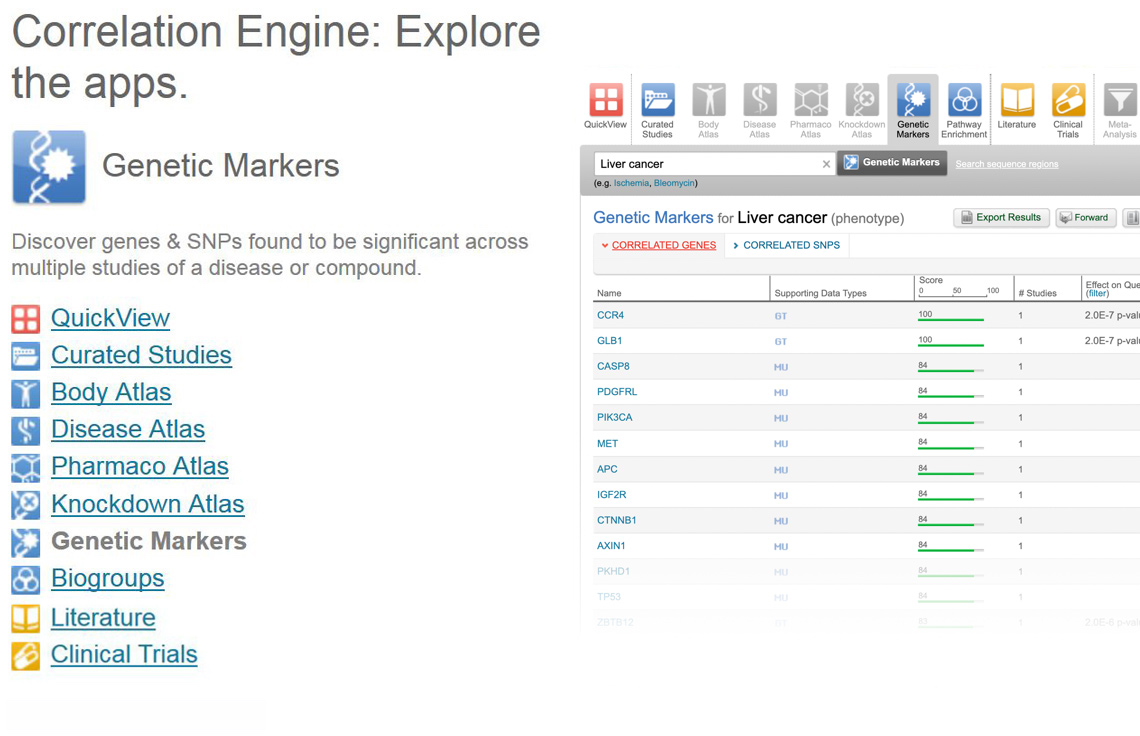
Task: Open the Clinical Trials toolbar icon
Action: coord(1068,101)
